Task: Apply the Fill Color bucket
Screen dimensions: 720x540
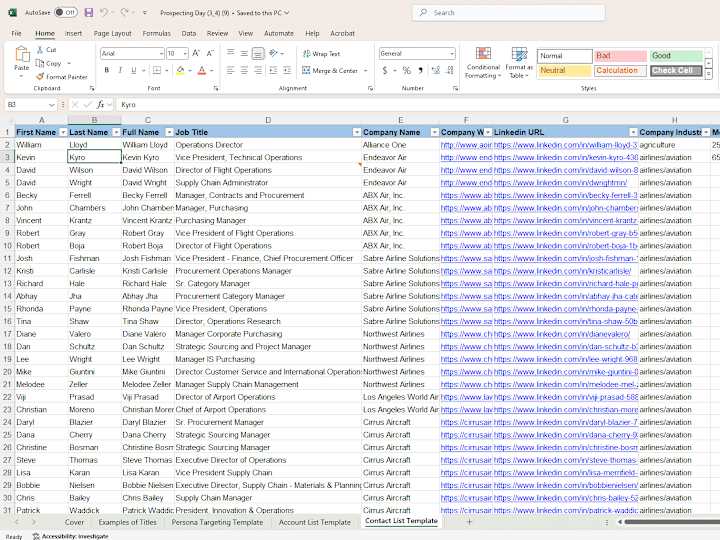Action: [x=180, y=70]
